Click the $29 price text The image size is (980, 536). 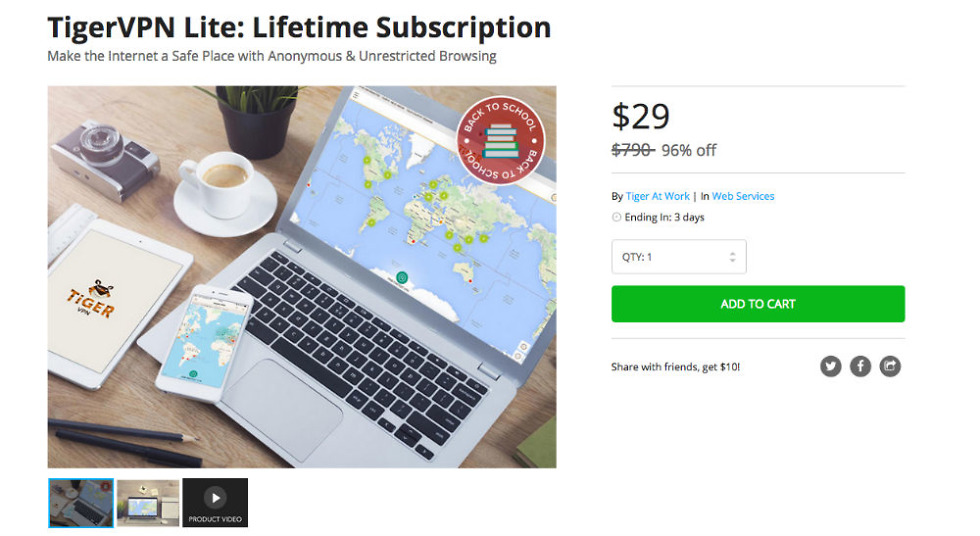tap(641, 117)
